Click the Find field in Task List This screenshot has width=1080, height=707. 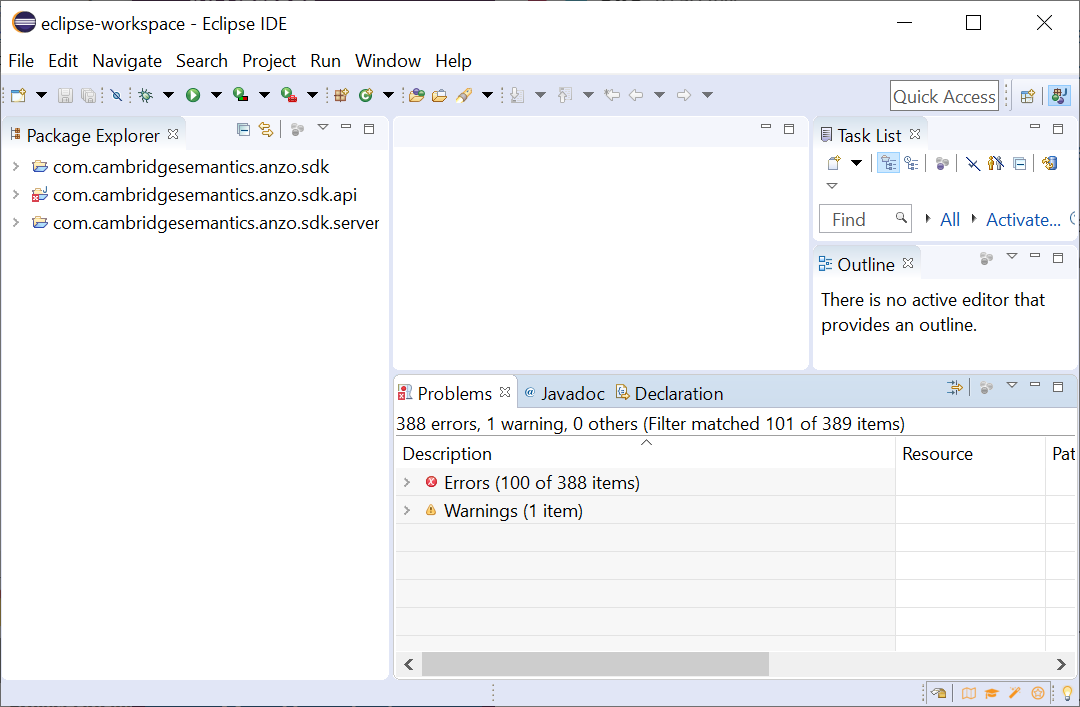[865, 219]
